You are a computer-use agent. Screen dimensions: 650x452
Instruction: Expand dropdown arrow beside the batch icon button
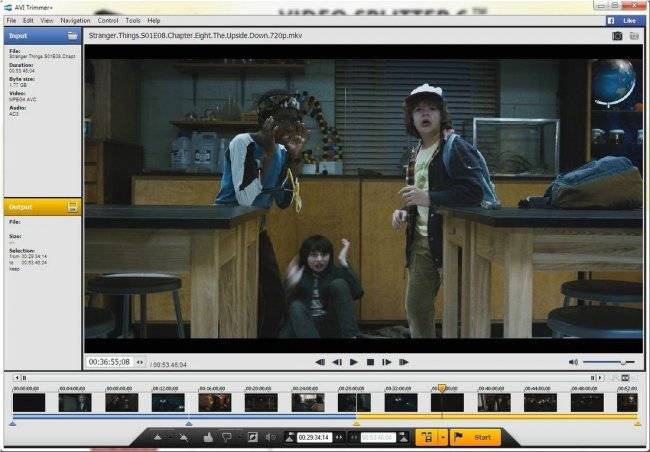(443, 437)
